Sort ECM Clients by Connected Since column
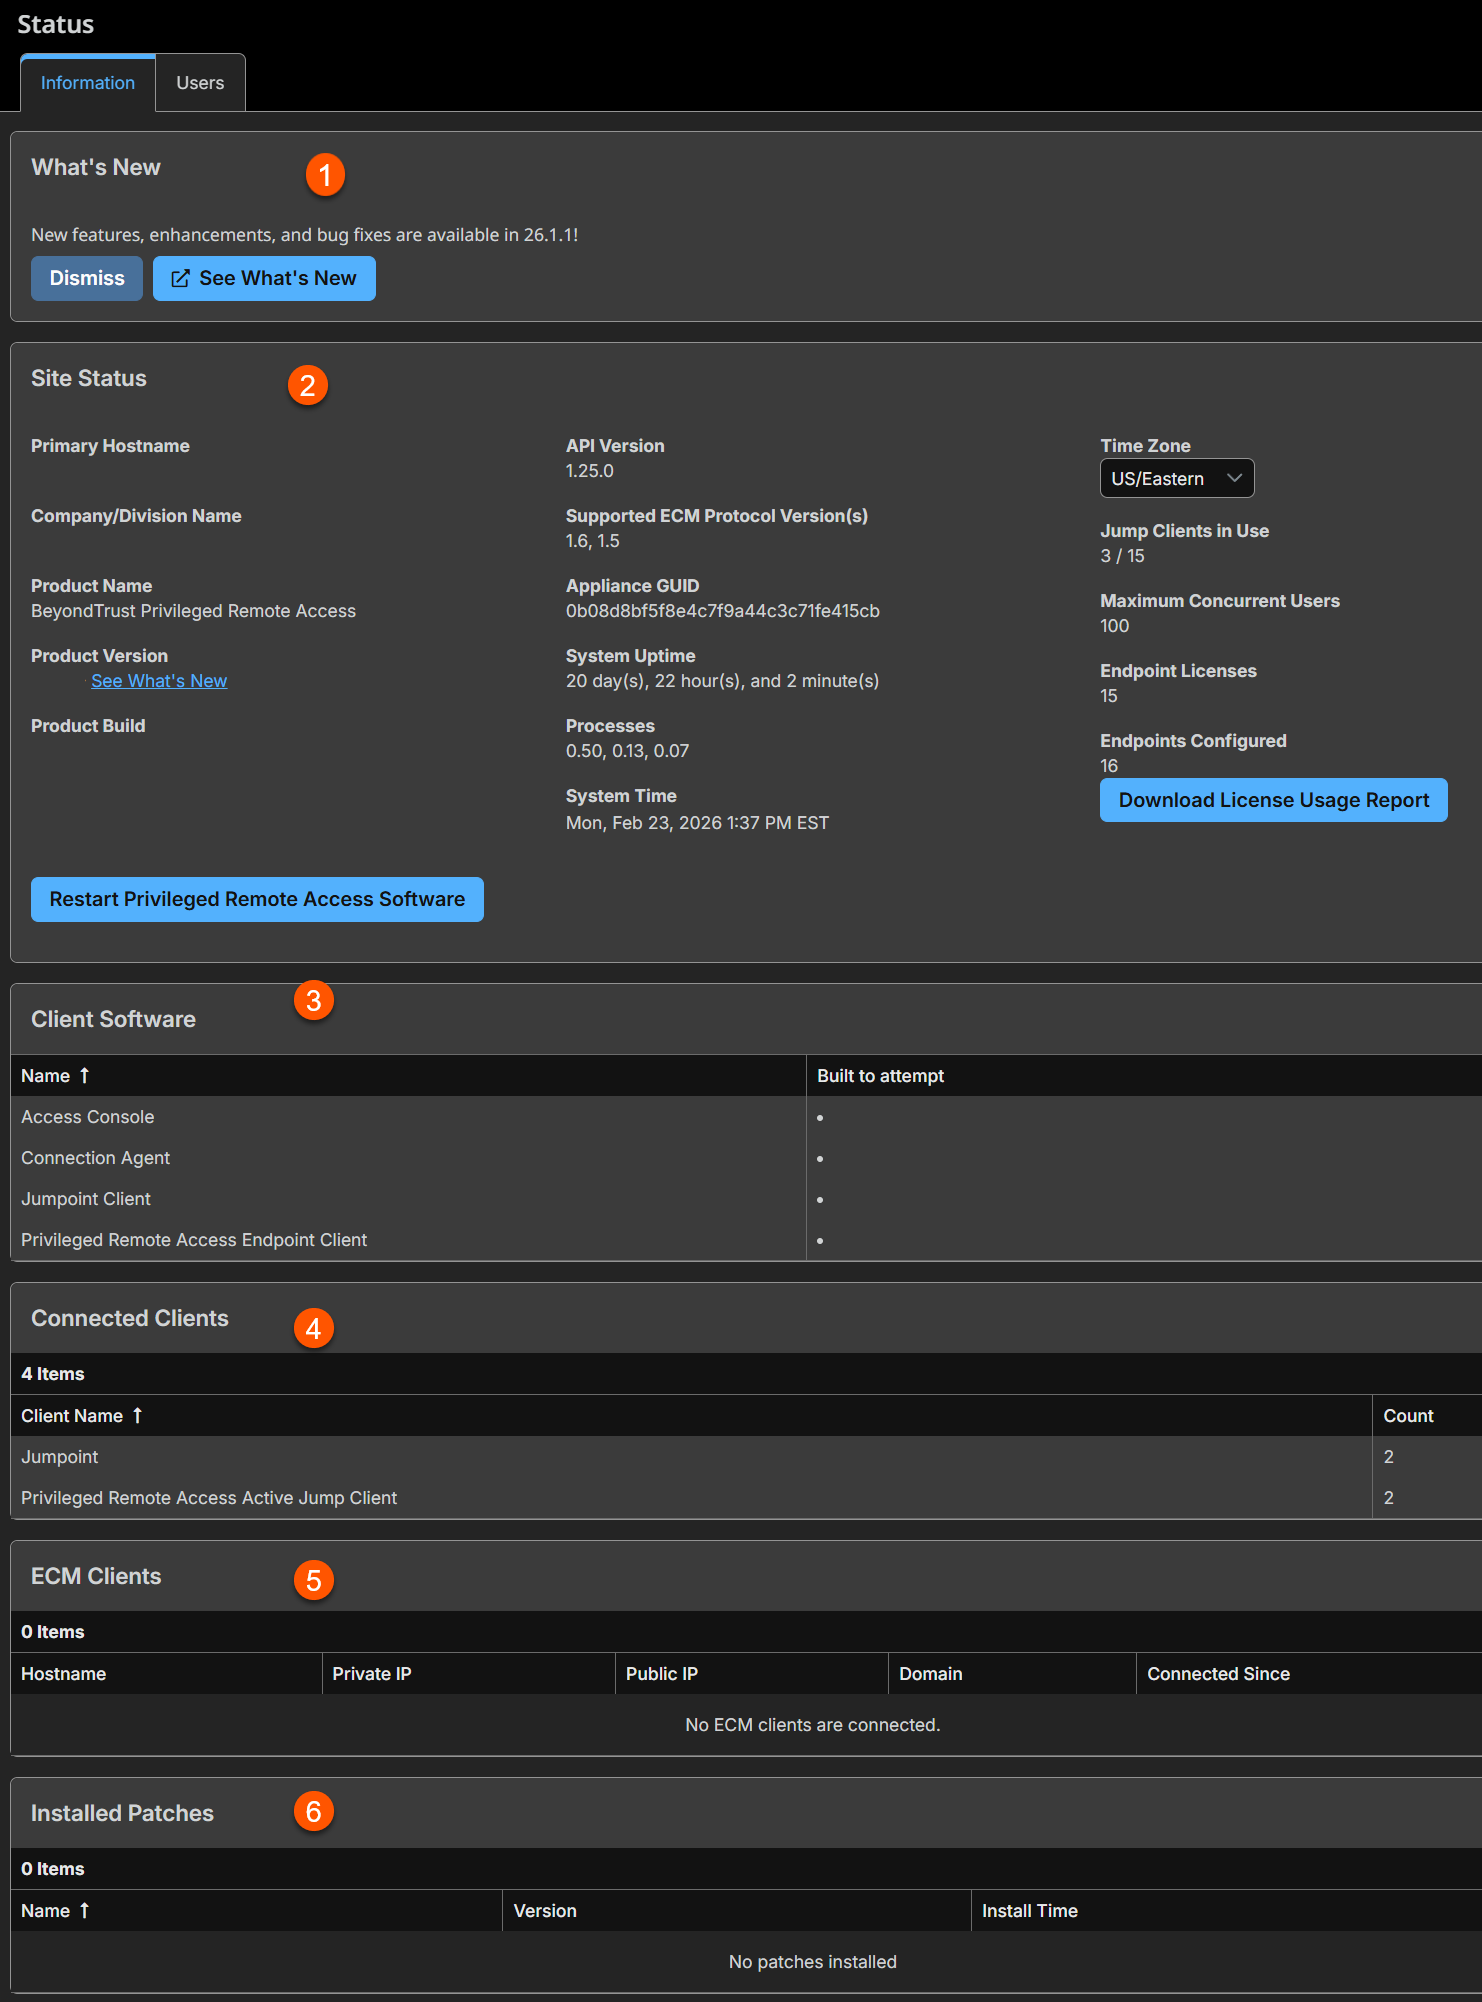 pos(1218,1673)
